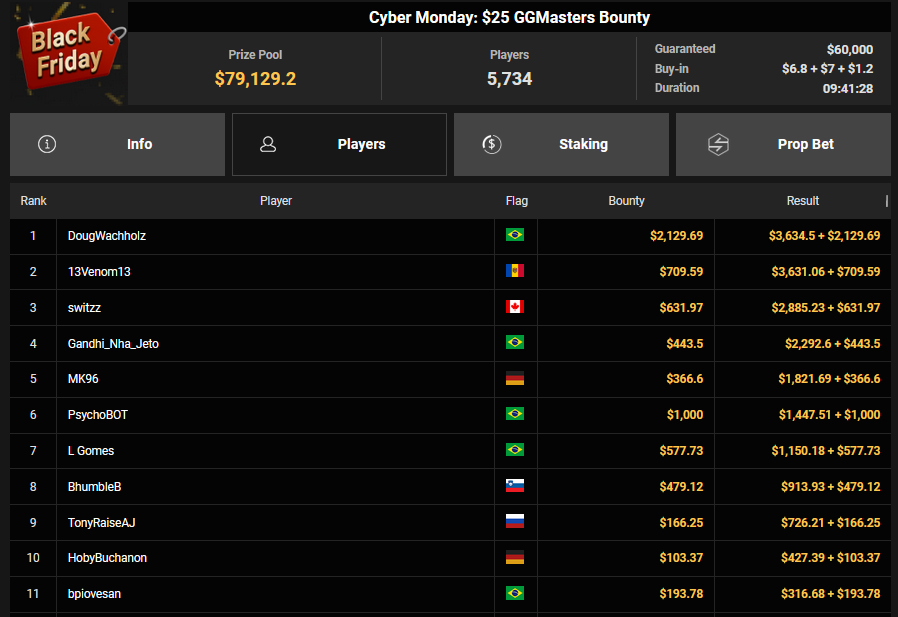Click the Staking dollar coin icon
Screen dimensions: 898x617
pyautogui.click(x=491, y=144)
